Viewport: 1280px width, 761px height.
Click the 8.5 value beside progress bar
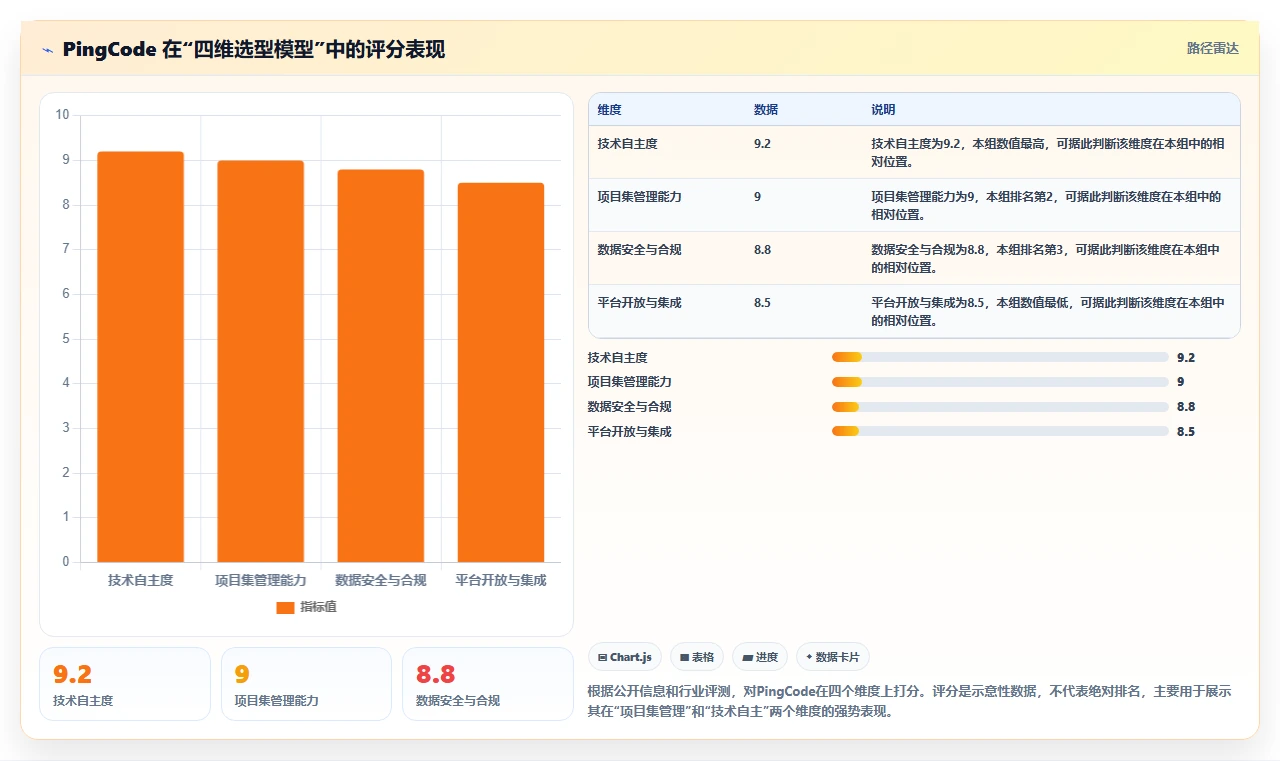[1186, 431]
